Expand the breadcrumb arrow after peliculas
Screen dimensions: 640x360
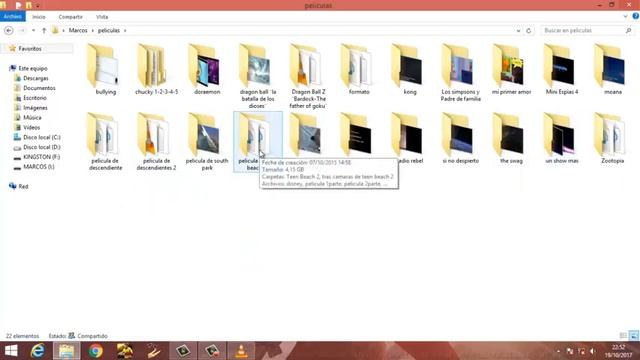coord(125,31)
